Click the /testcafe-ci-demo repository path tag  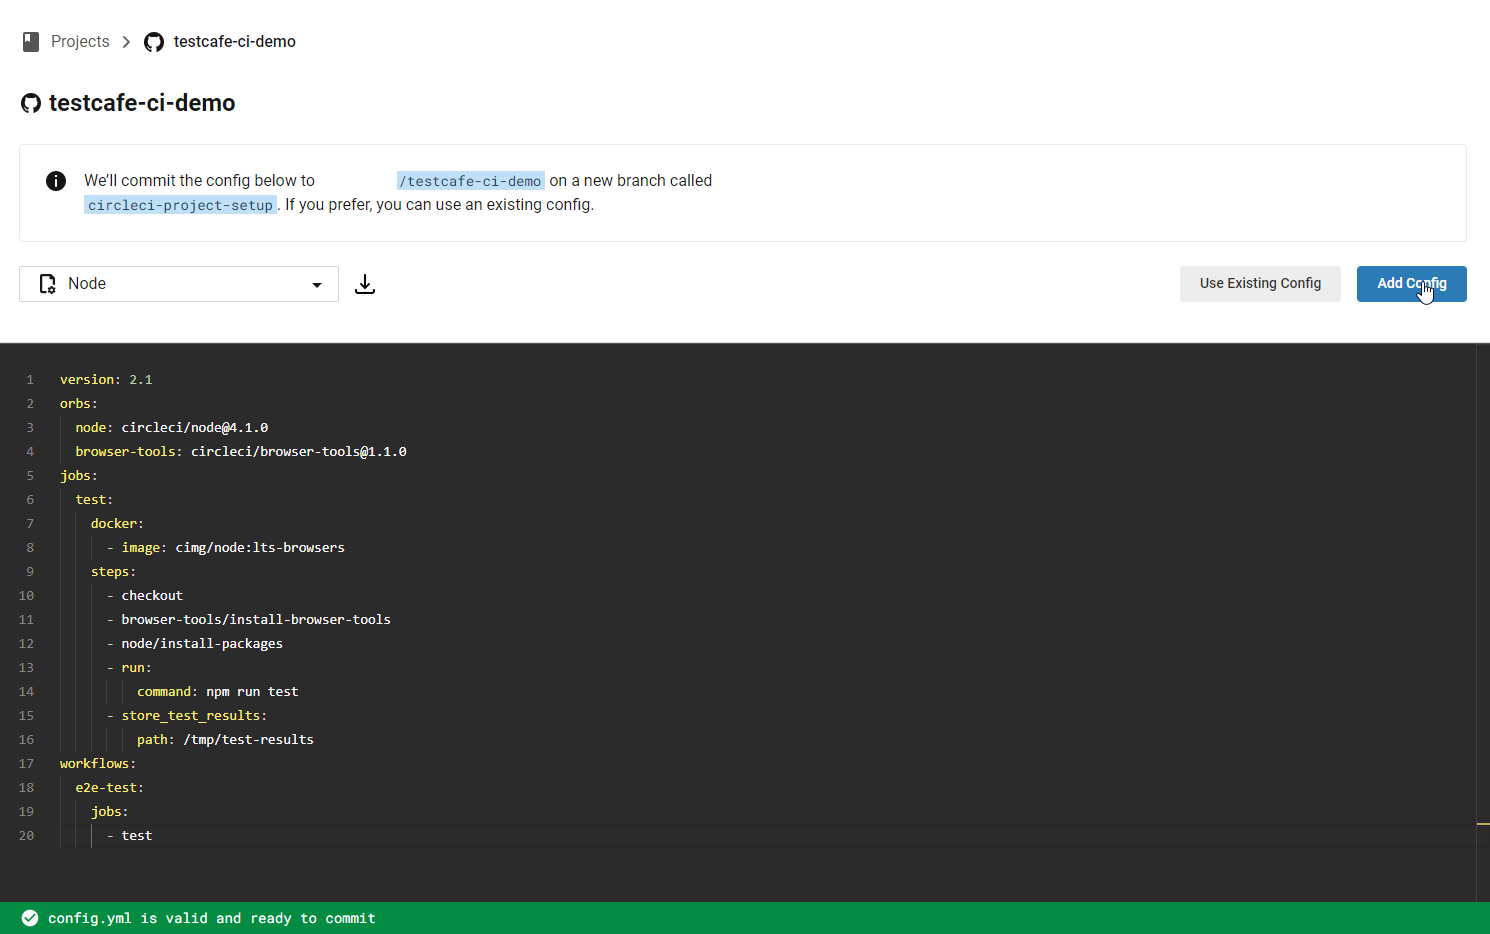tap(470, 181)
